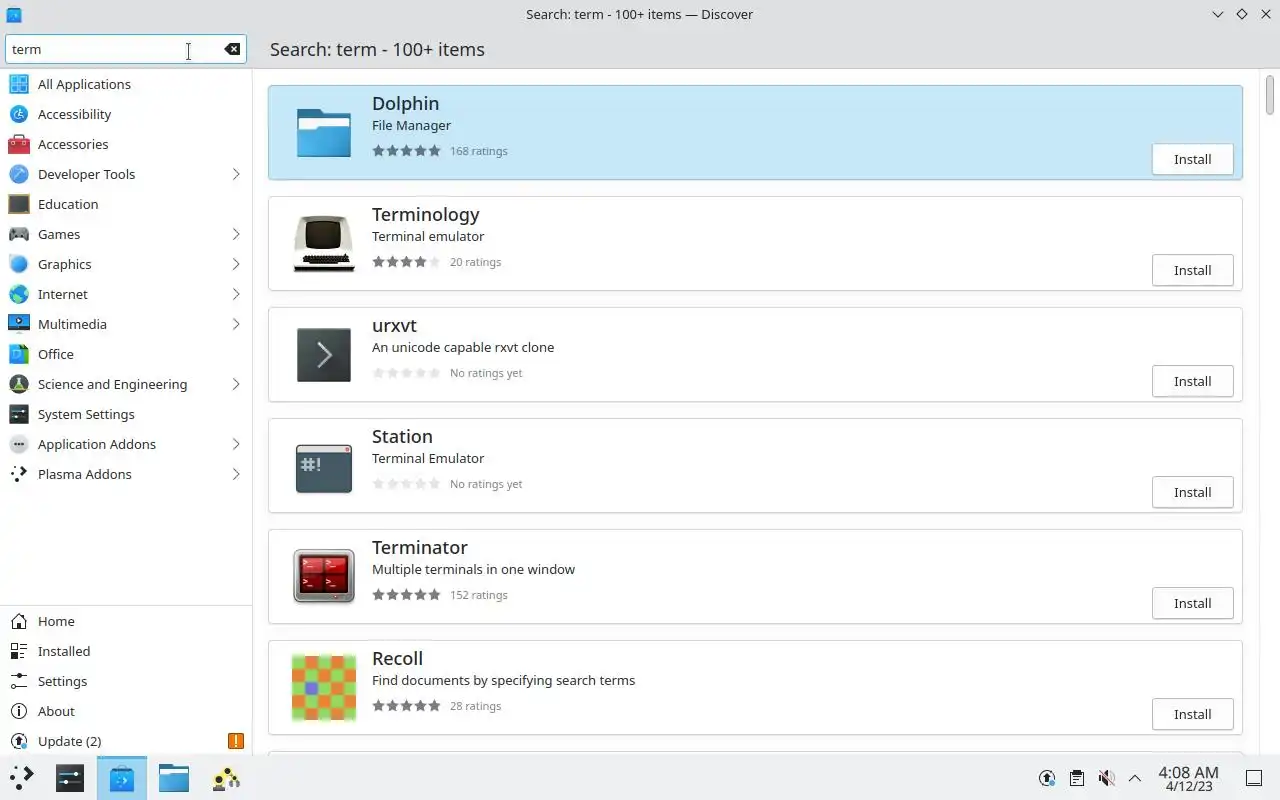This screenshot has width=1280, height=800.
Task: Click the Application Addons icon
Action: tap(18, 444)
